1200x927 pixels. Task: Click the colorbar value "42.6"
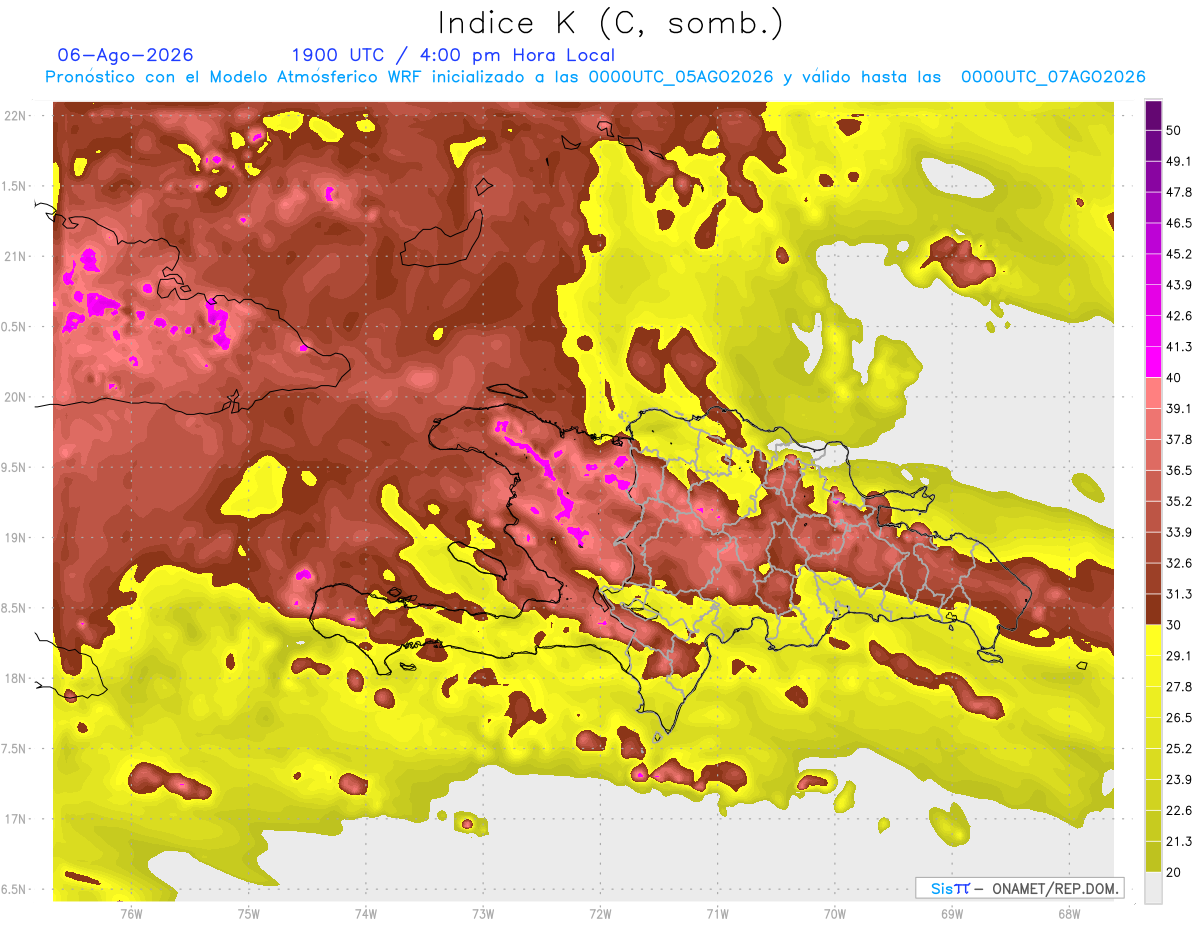1177,316
